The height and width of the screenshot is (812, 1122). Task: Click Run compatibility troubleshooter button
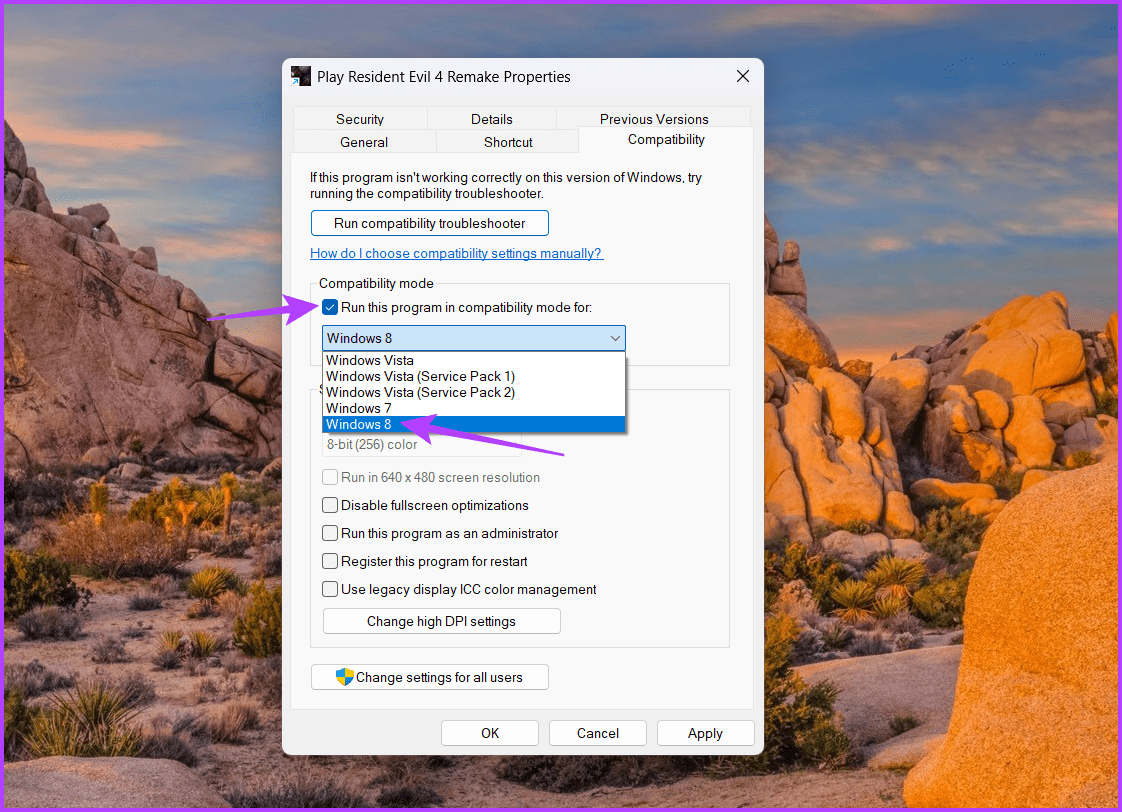(430, 223)
